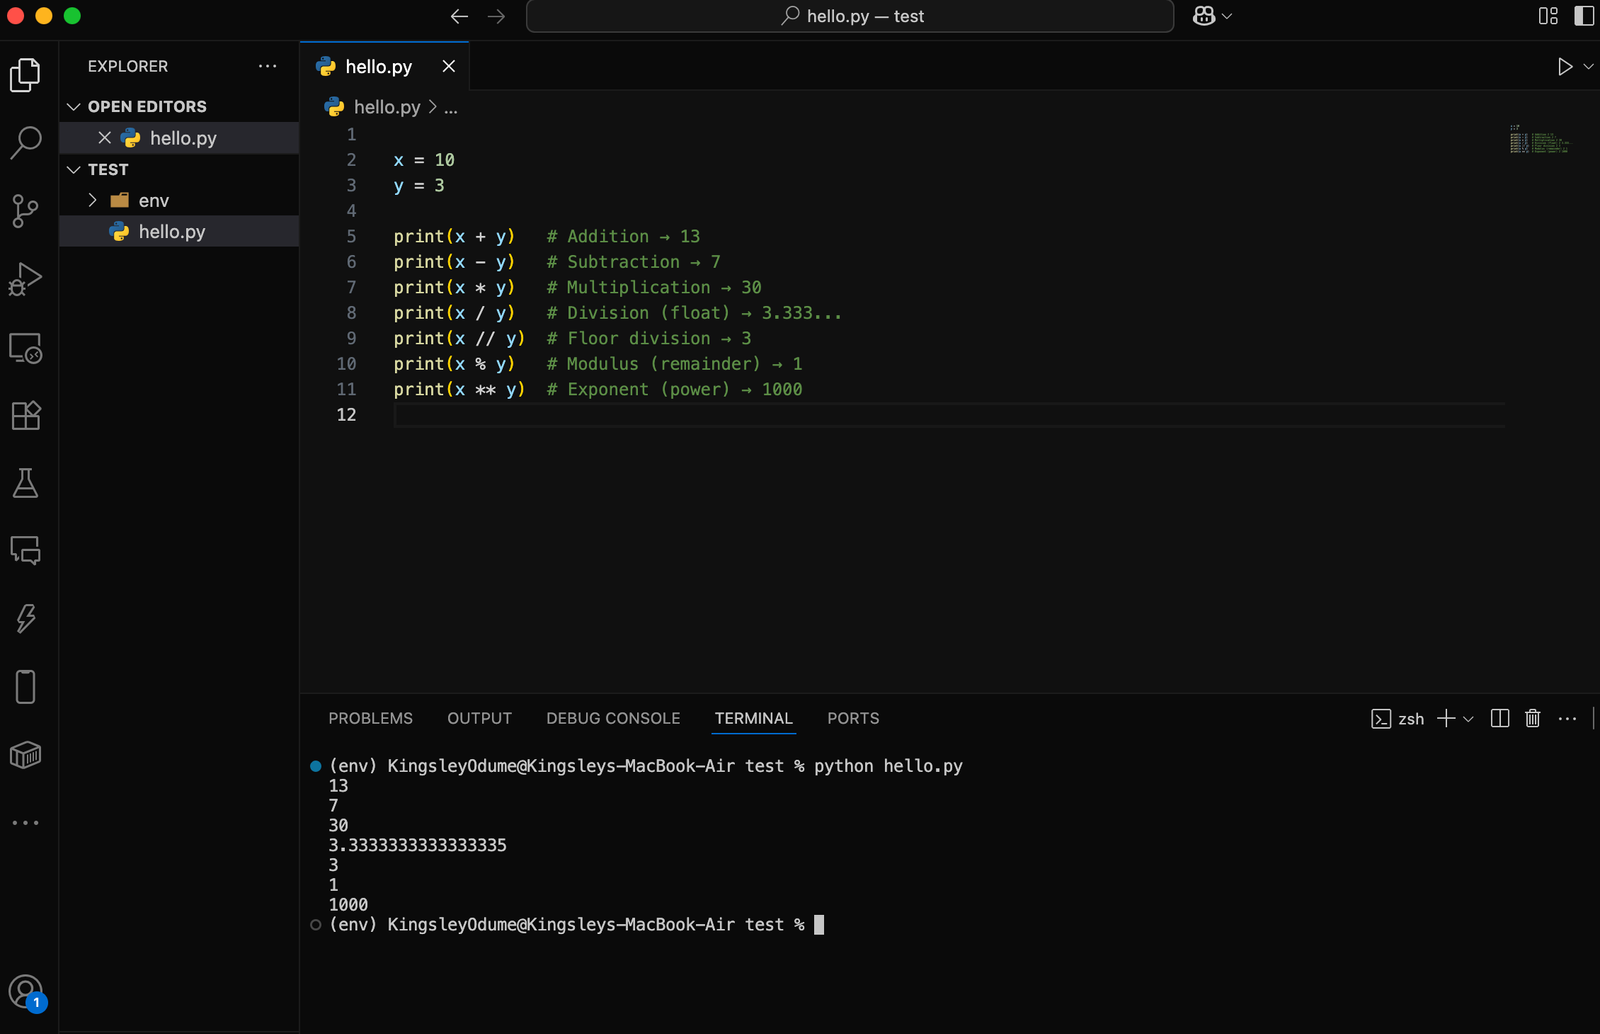
Task: Select the Source Control icon
Action: click(25, 211)
